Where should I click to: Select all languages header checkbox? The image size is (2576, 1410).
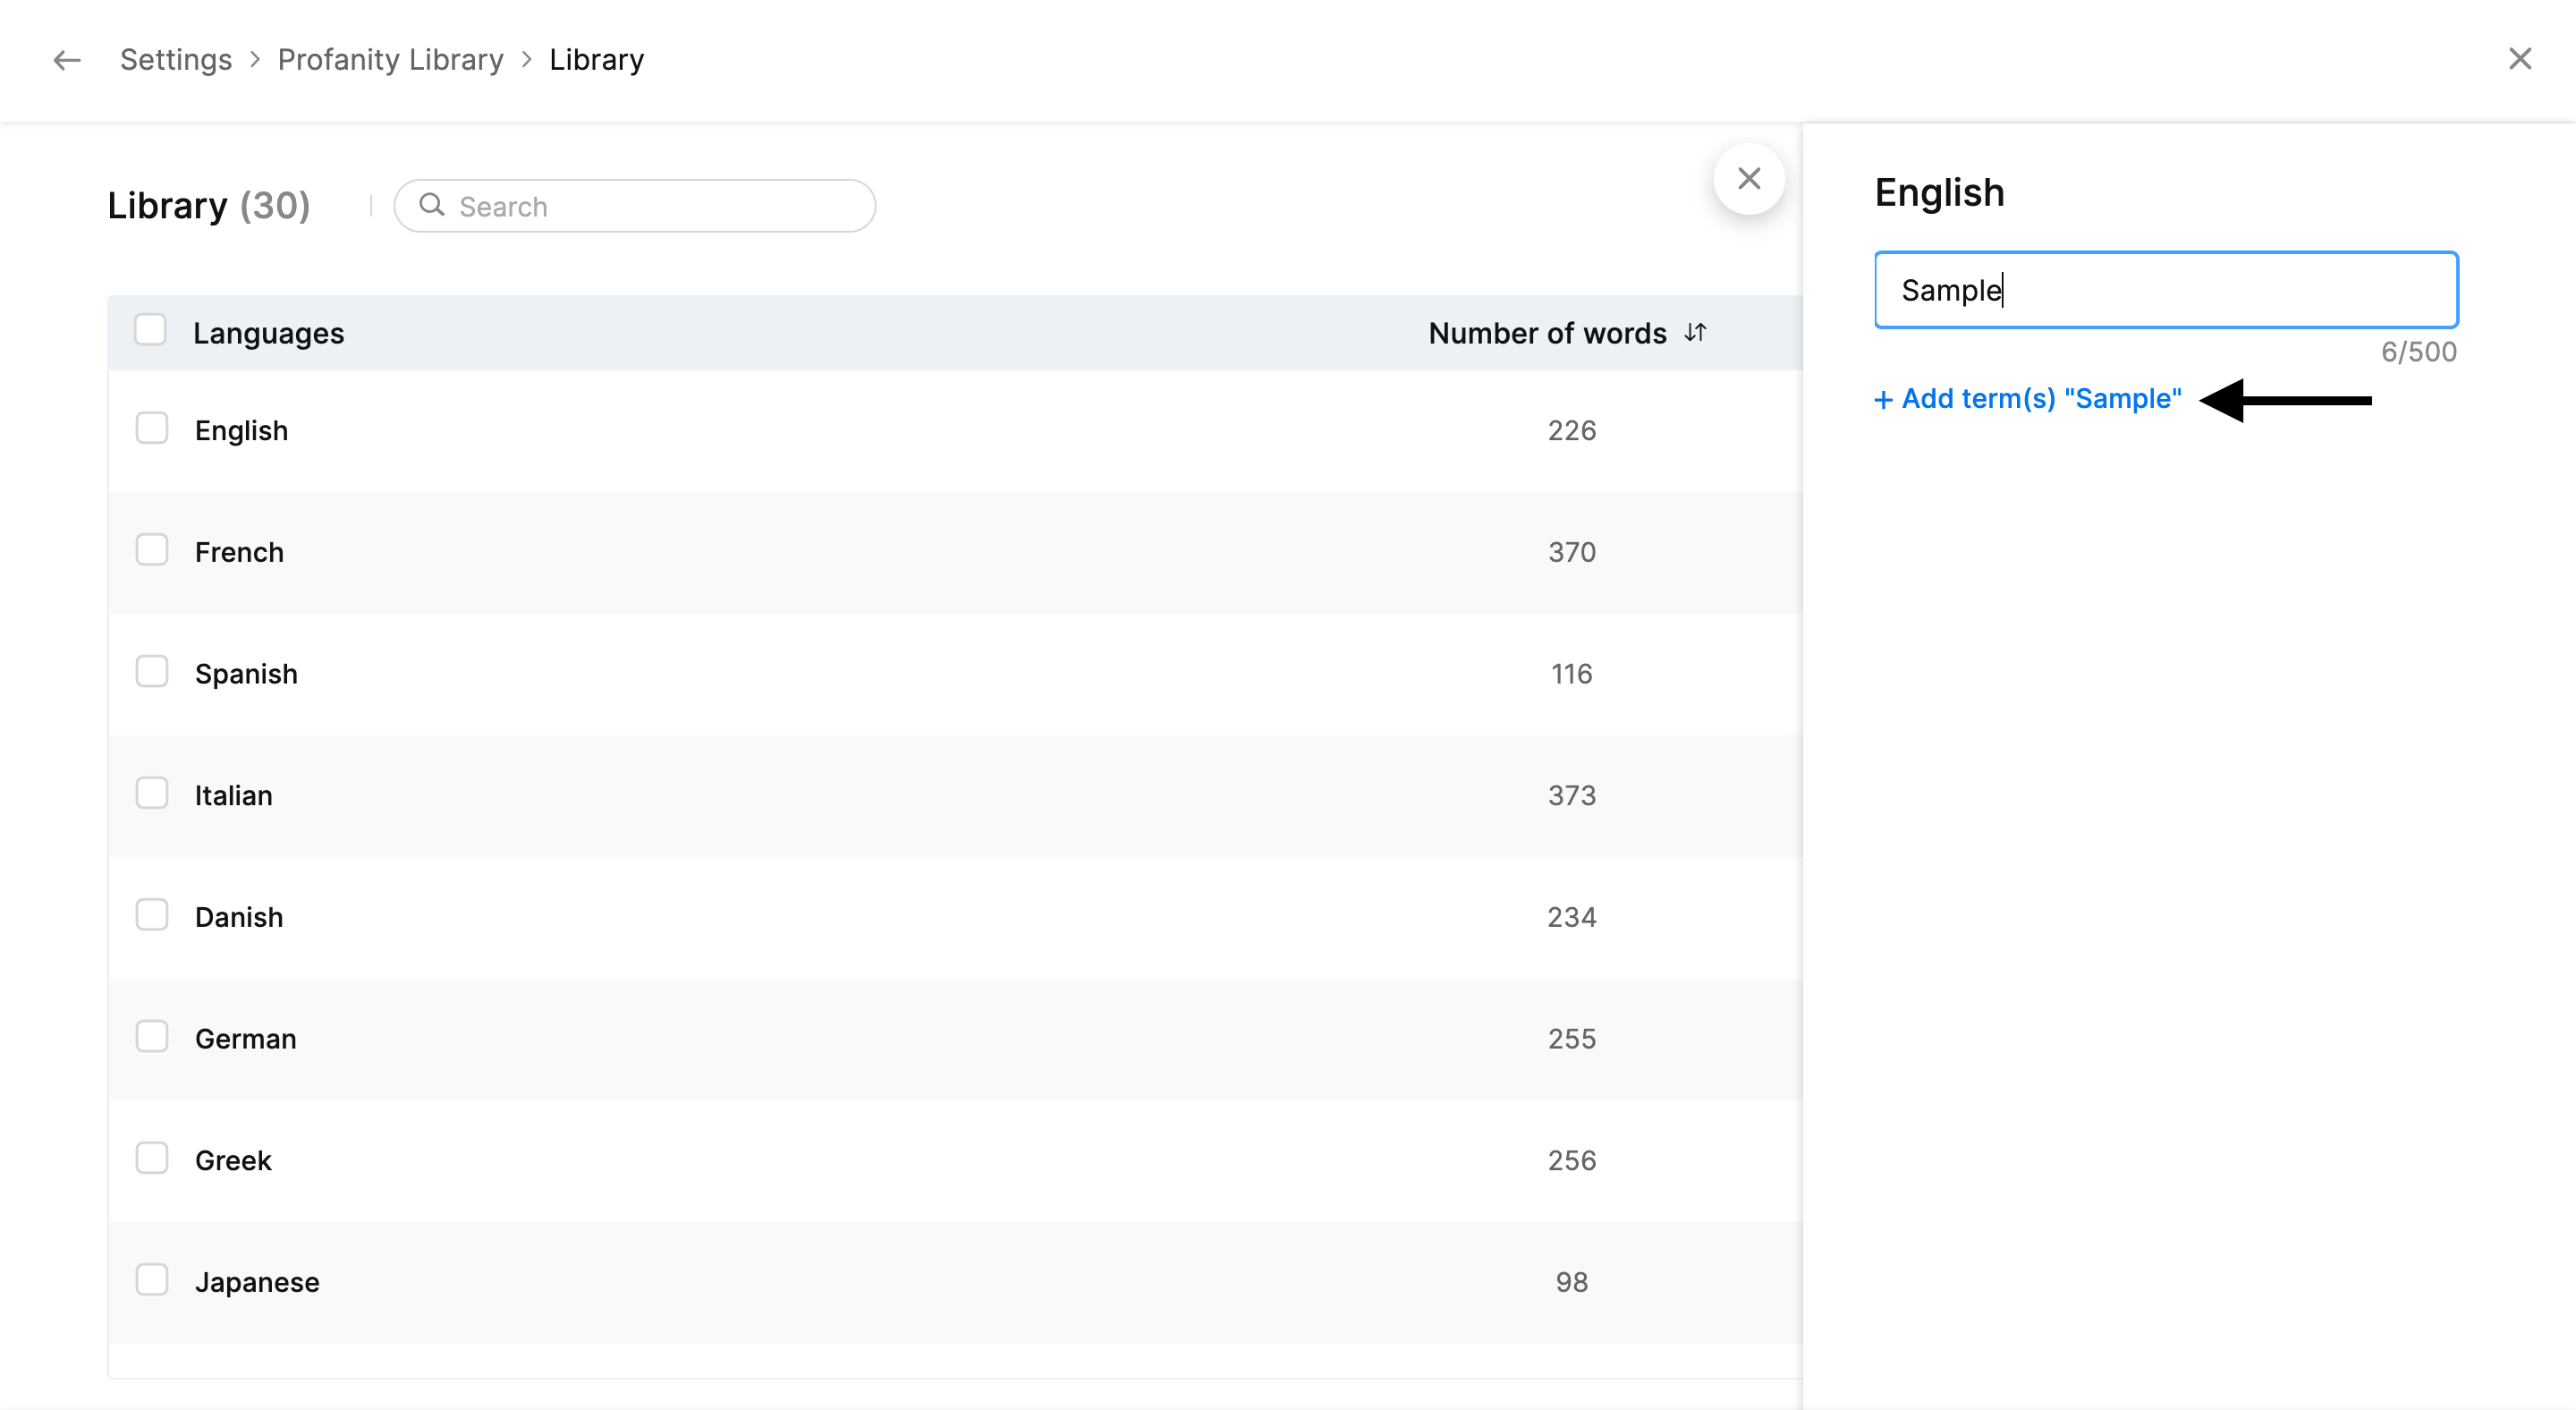click(x=150, y=330)
